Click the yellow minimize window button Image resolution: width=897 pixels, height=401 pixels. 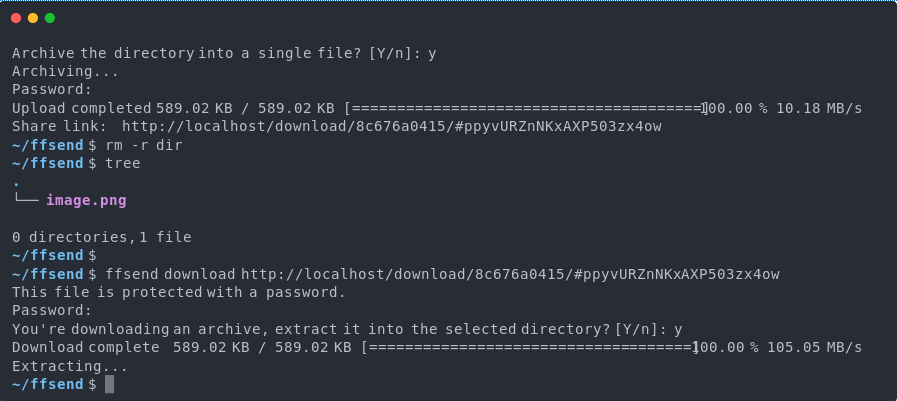(x=33, y=18)
